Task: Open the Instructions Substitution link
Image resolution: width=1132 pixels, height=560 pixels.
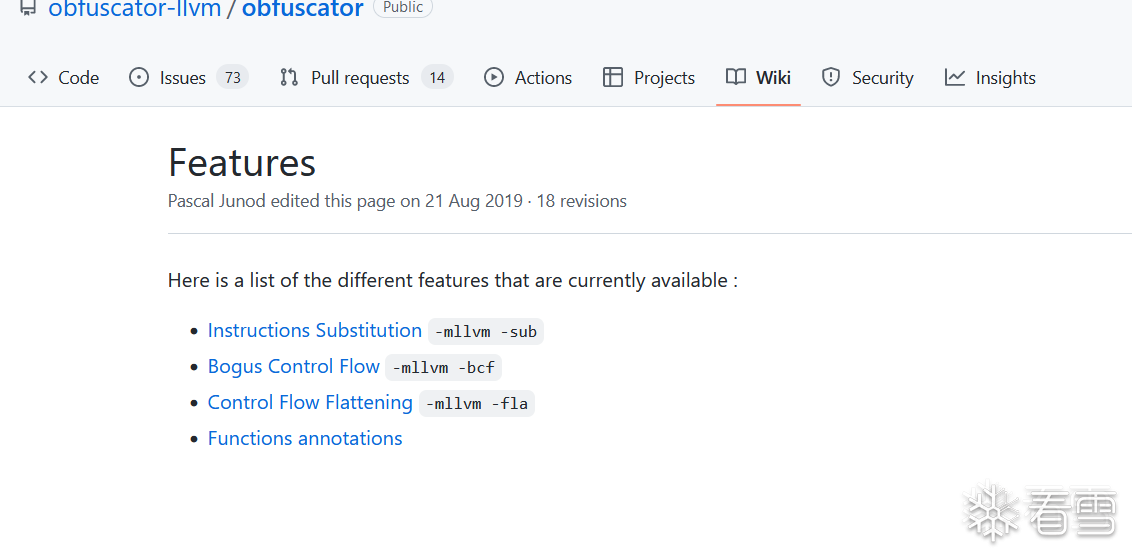Action: tap(315, 331)
